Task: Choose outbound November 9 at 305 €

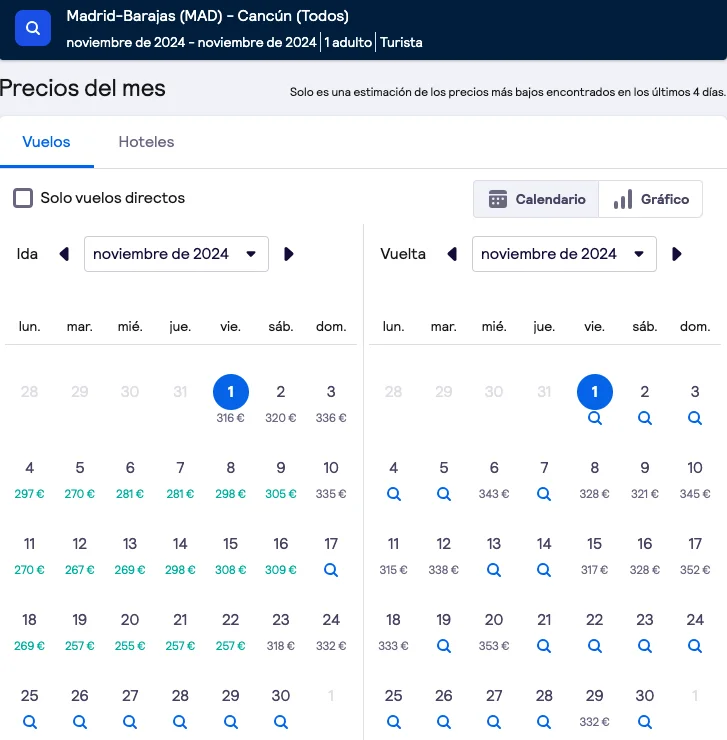Action: [280, 480]
